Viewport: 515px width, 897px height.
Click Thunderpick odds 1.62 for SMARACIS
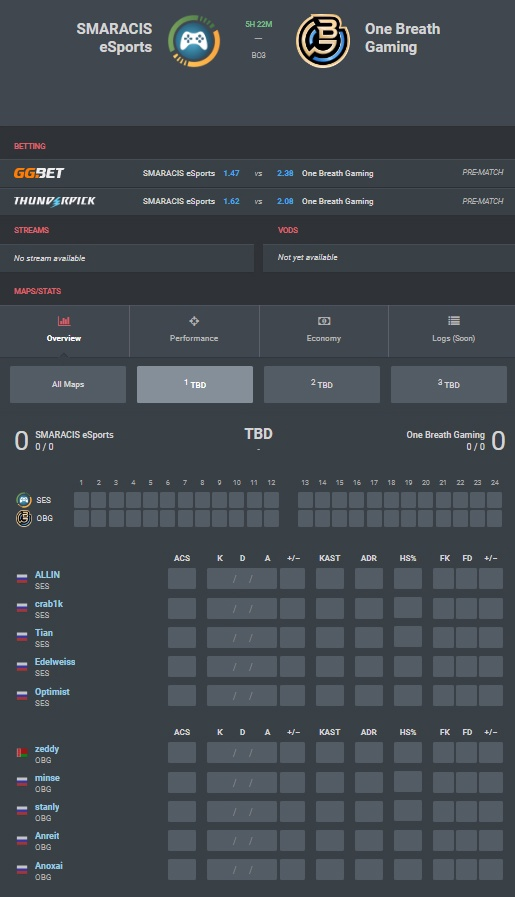pyautogui.click(x=231, y=201)
